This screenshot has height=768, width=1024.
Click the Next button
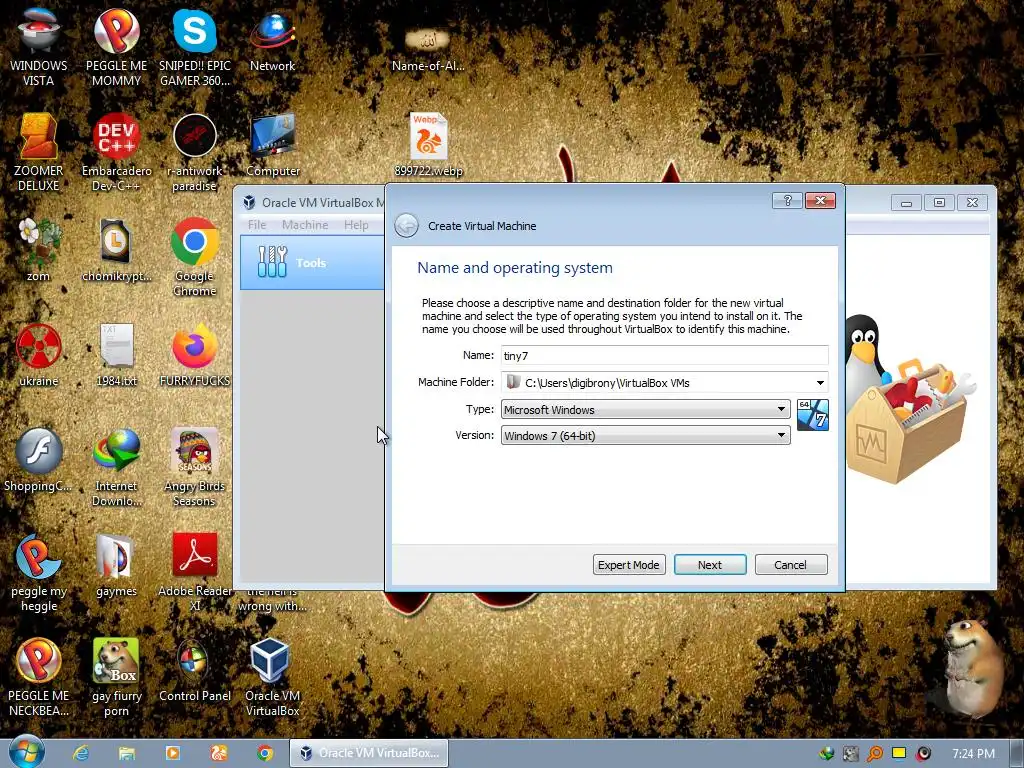[710, 565]
